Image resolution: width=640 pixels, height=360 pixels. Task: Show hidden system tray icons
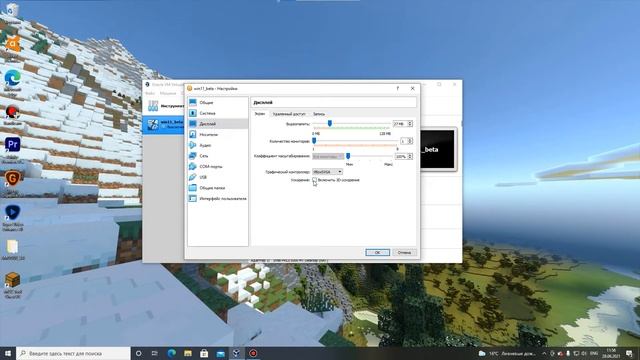point(544,353)
